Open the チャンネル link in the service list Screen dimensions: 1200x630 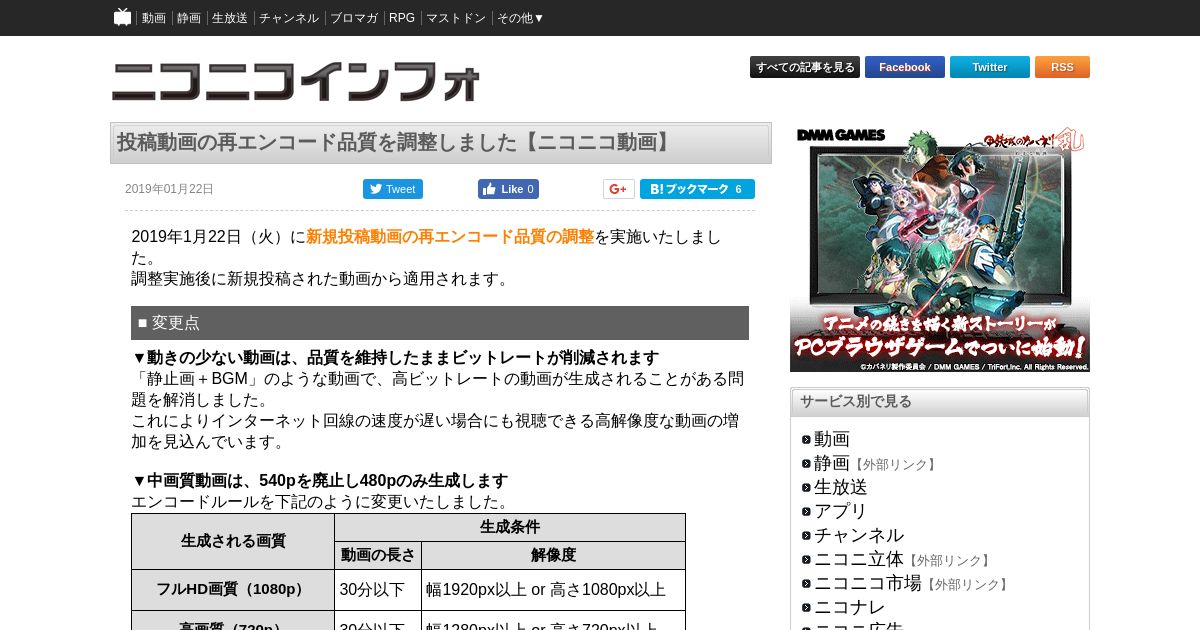(x=859, y=535)
